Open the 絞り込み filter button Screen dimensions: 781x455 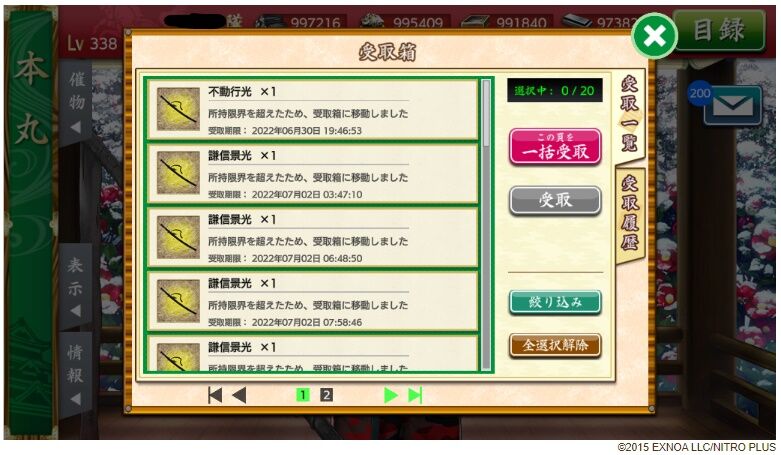(555, 302)
